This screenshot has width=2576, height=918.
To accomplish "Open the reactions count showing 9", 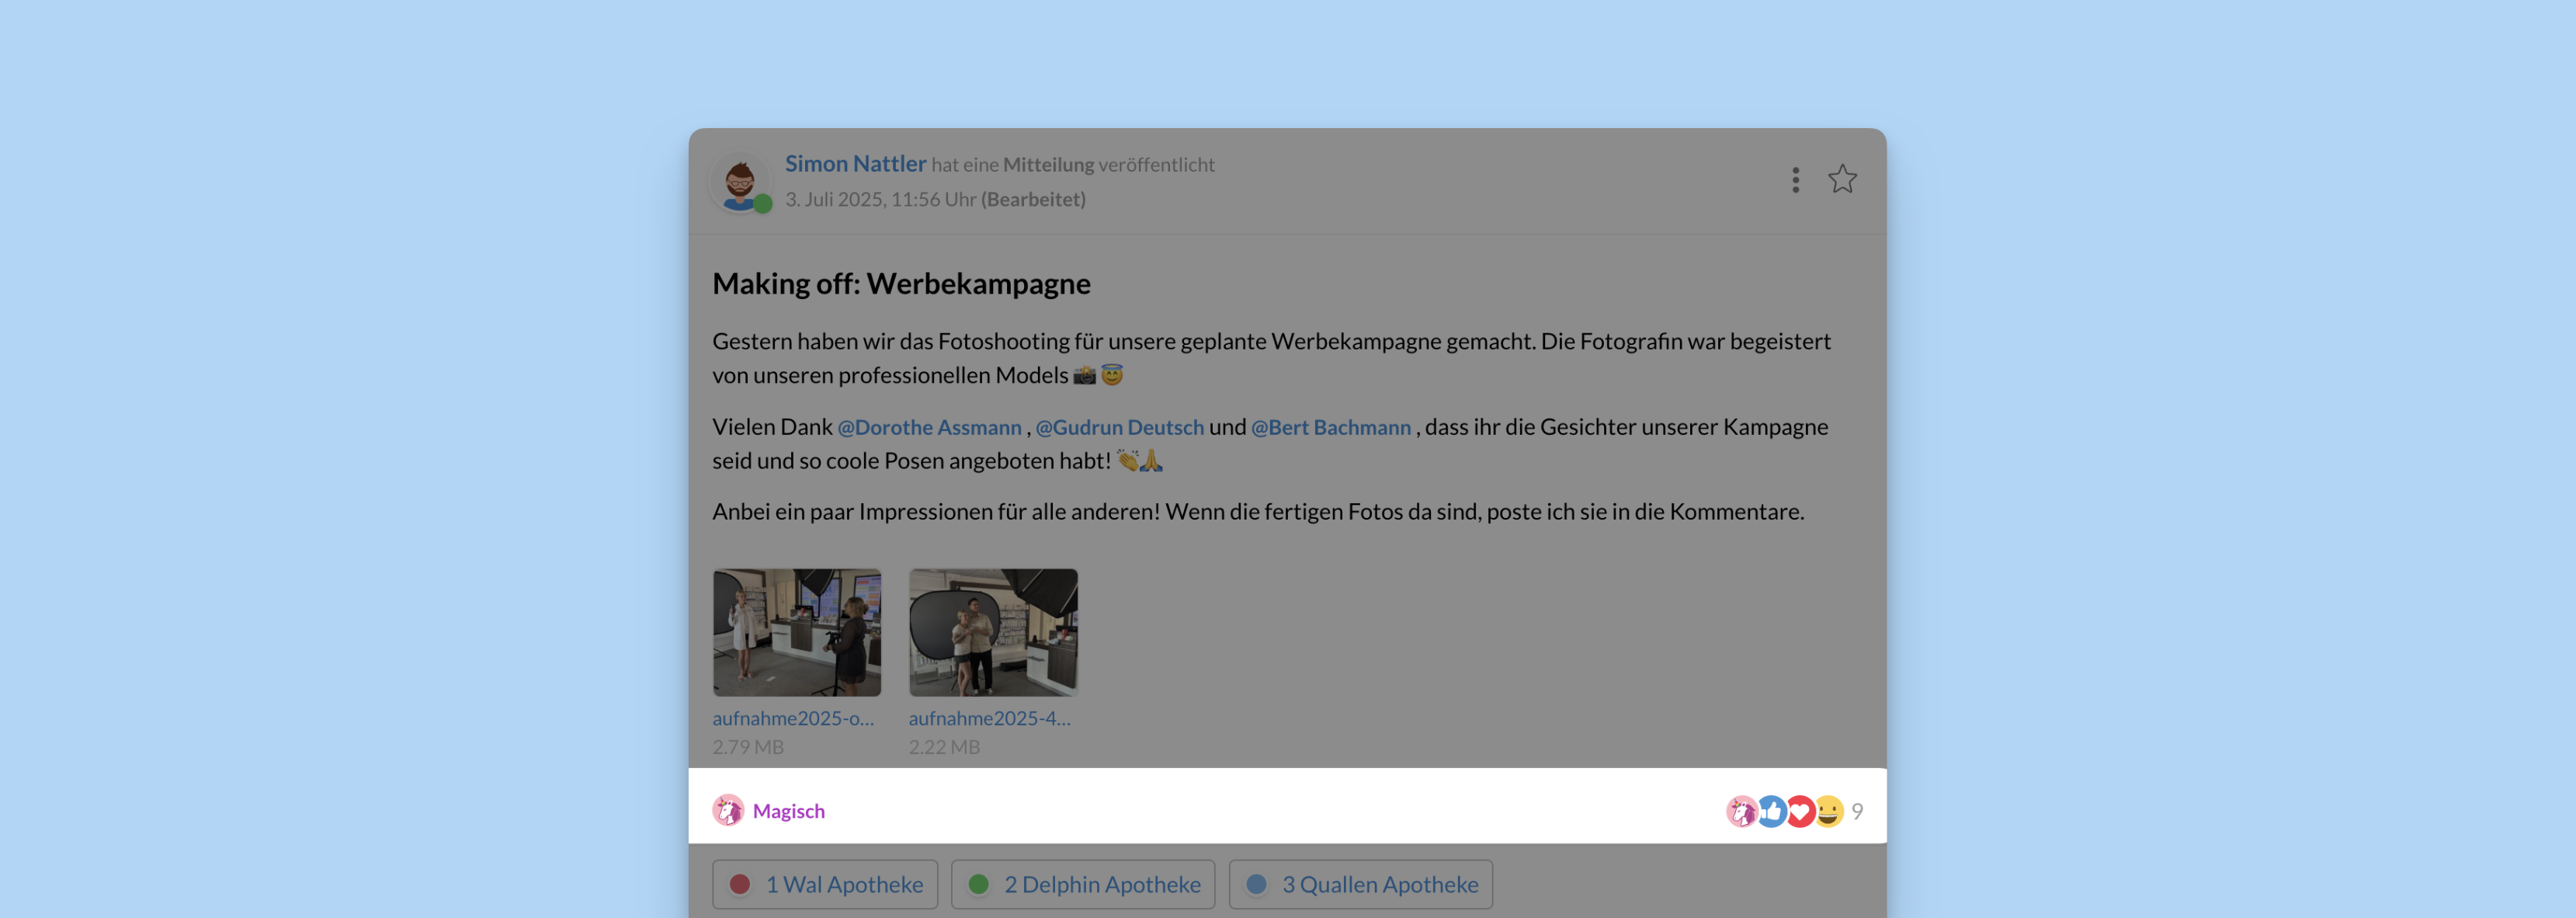I will pos(1857,811).
